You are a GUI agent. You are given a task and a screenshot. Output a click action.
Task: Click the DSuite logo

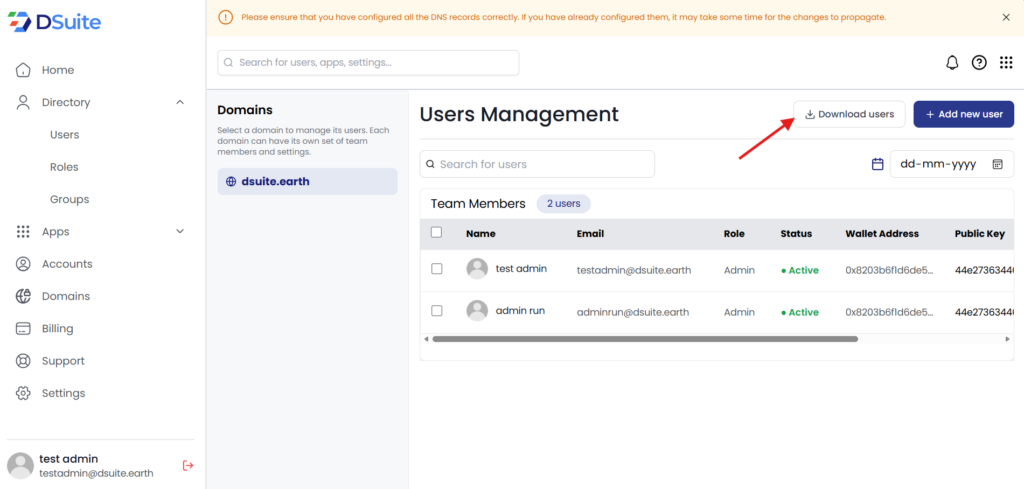(x=54, y=22)
